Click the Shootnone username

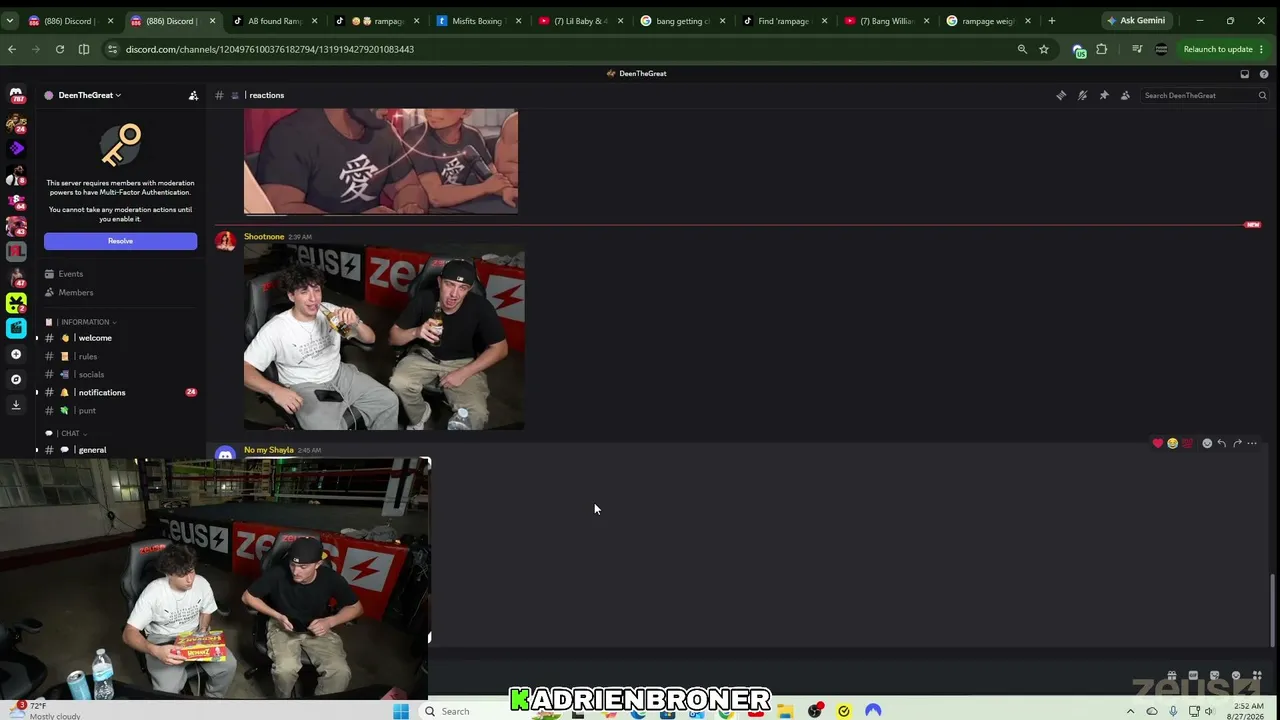[264, 237]
